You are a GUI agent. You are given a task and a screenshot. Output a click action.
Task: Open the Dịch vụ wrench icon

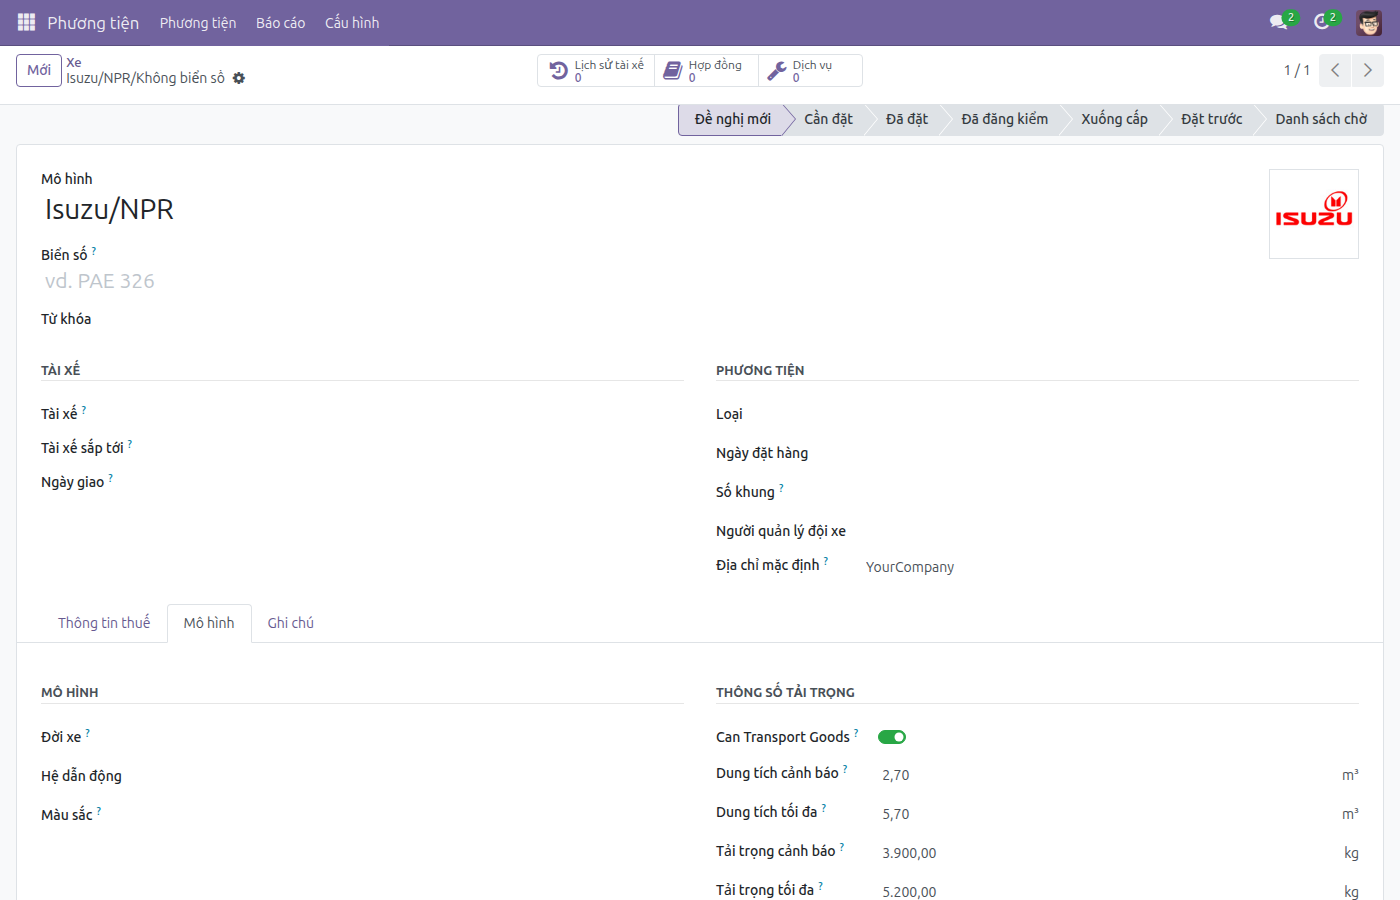(776, 70)
